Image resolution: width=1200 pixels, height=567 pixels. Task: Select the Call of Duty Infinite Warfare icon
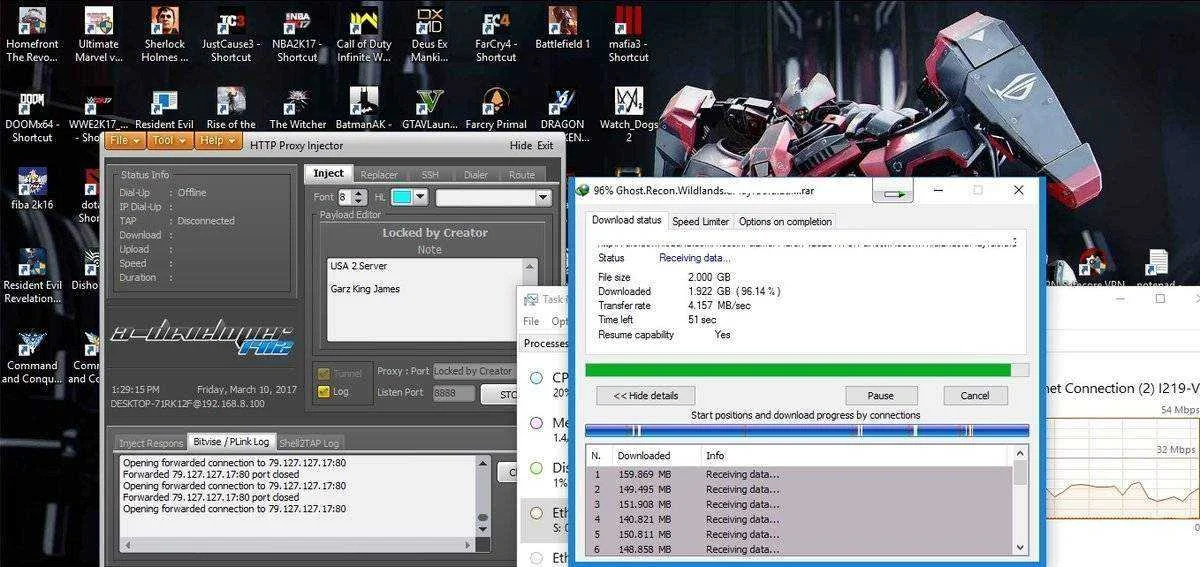(364, 35)
